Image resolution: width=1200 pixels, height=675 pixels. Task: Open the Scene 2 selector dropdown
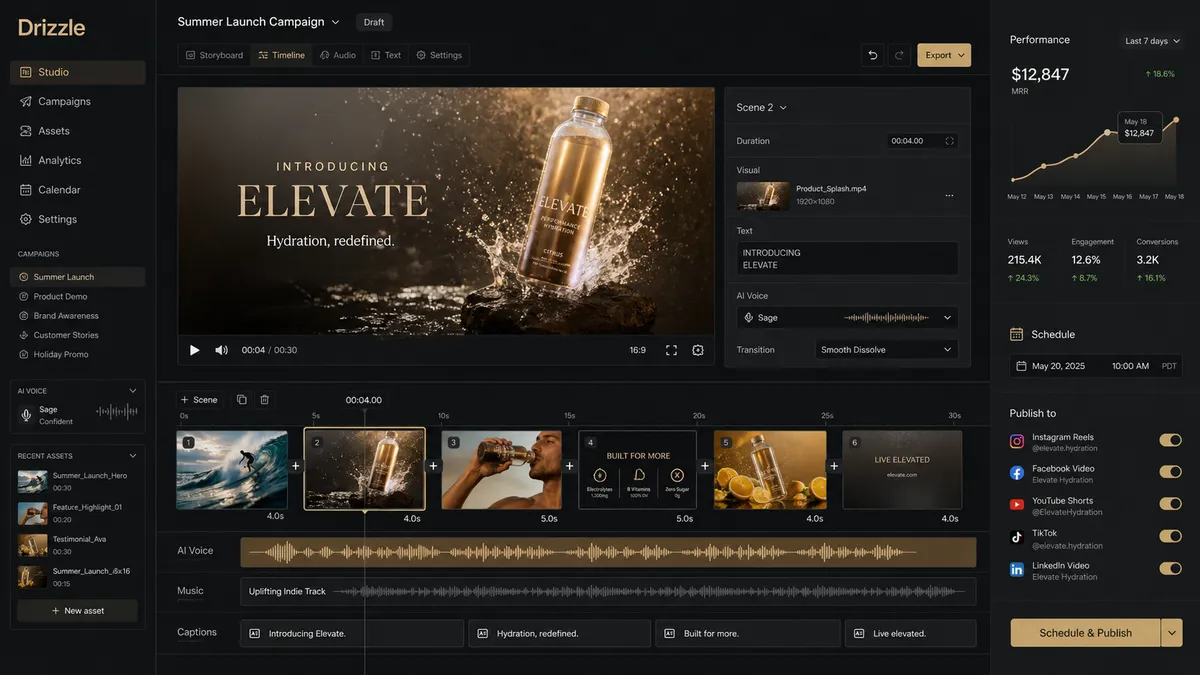(x=762, y=107)
